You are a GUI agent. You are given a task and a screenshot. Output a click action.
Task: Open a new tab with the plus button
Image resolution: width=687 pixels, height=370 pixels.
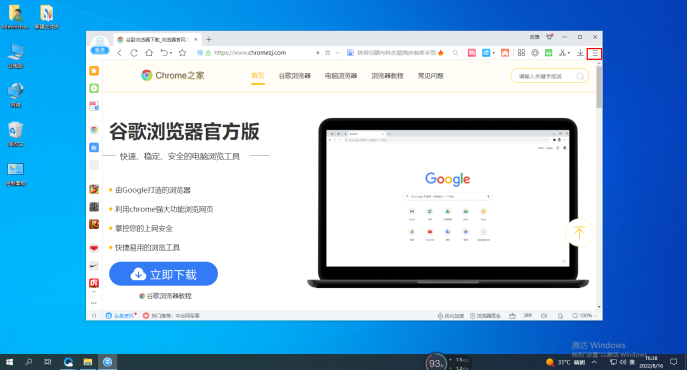(209, 39)
